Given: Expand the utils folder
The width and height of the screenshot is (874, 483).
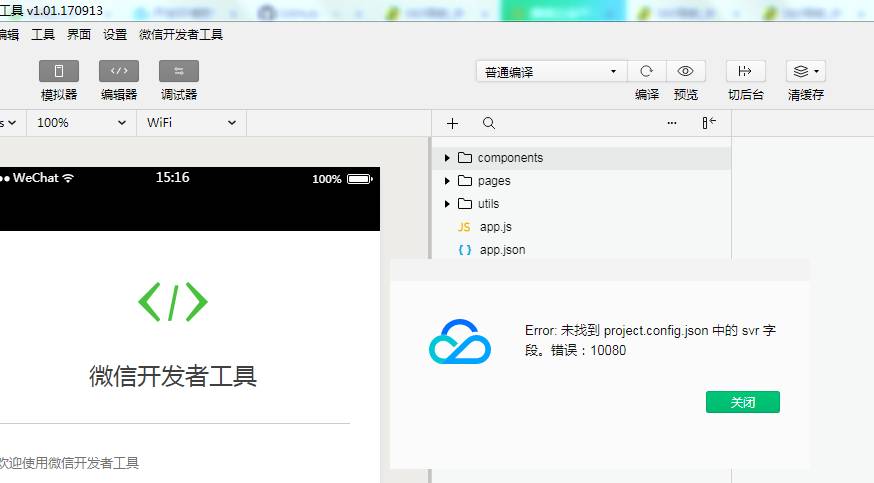Looking at the screenshot, I should 447,204.
